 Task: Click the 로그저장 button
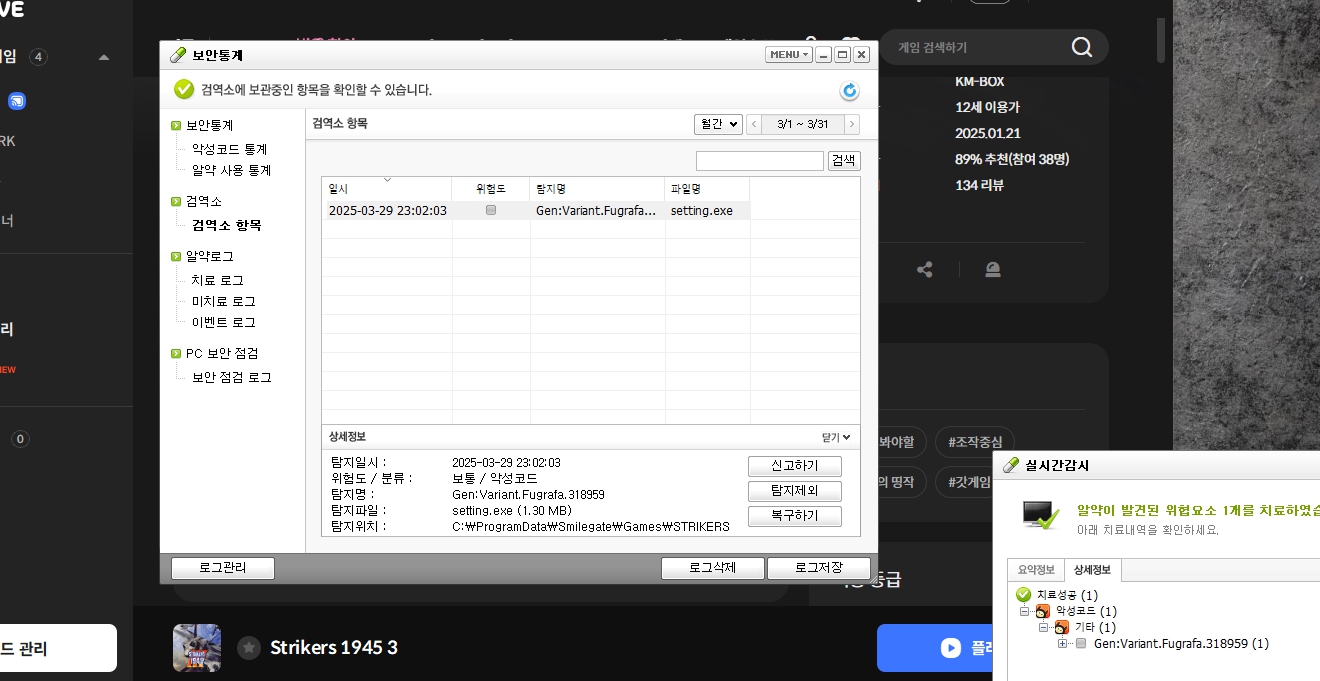(818, 568)
